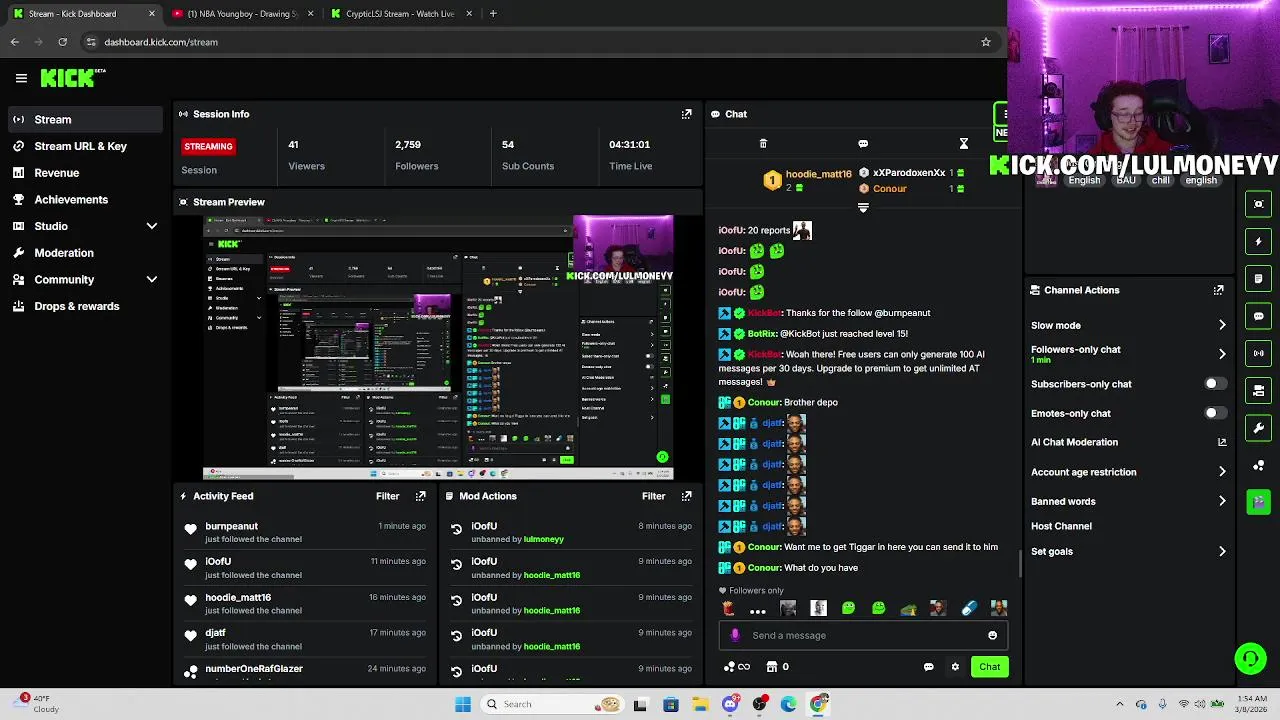1280x720 pixels.
Task: Pop out the Mod Actions panel
Action: (x=686, y=496)
